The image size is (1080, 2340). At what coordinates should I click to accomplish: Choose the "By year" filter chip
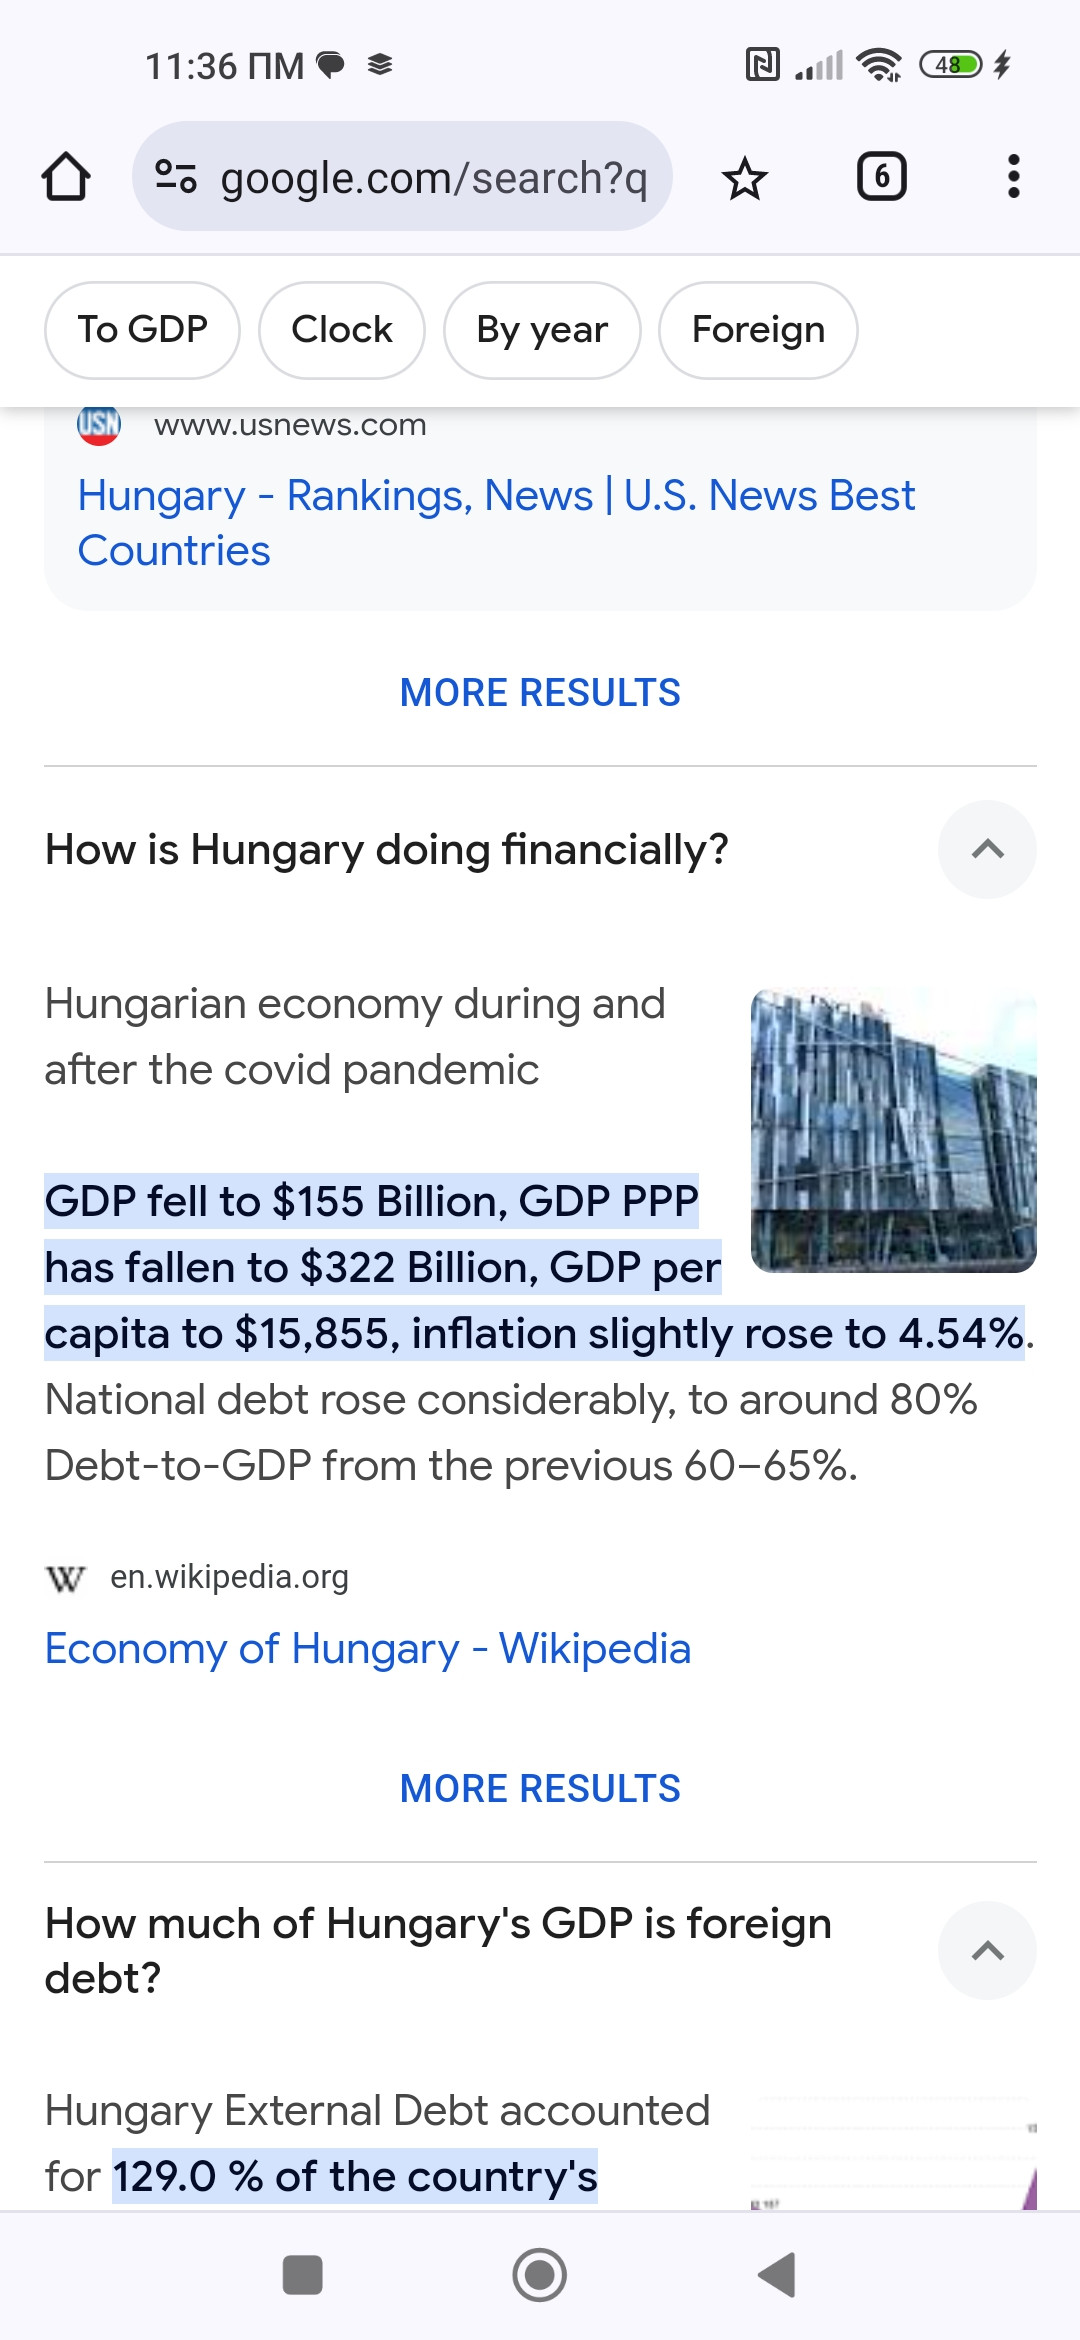542,330
